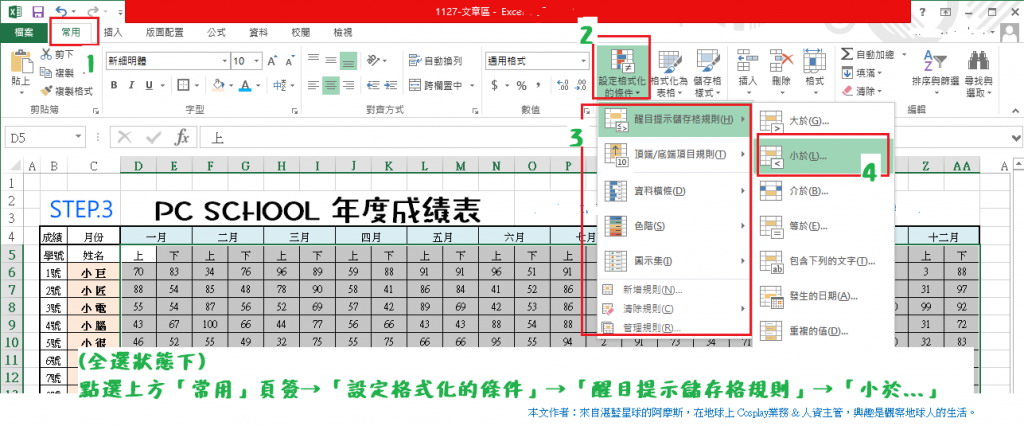Open the File (檔案) tab
The image size is (1024, 426).
(x=24, y=32)
